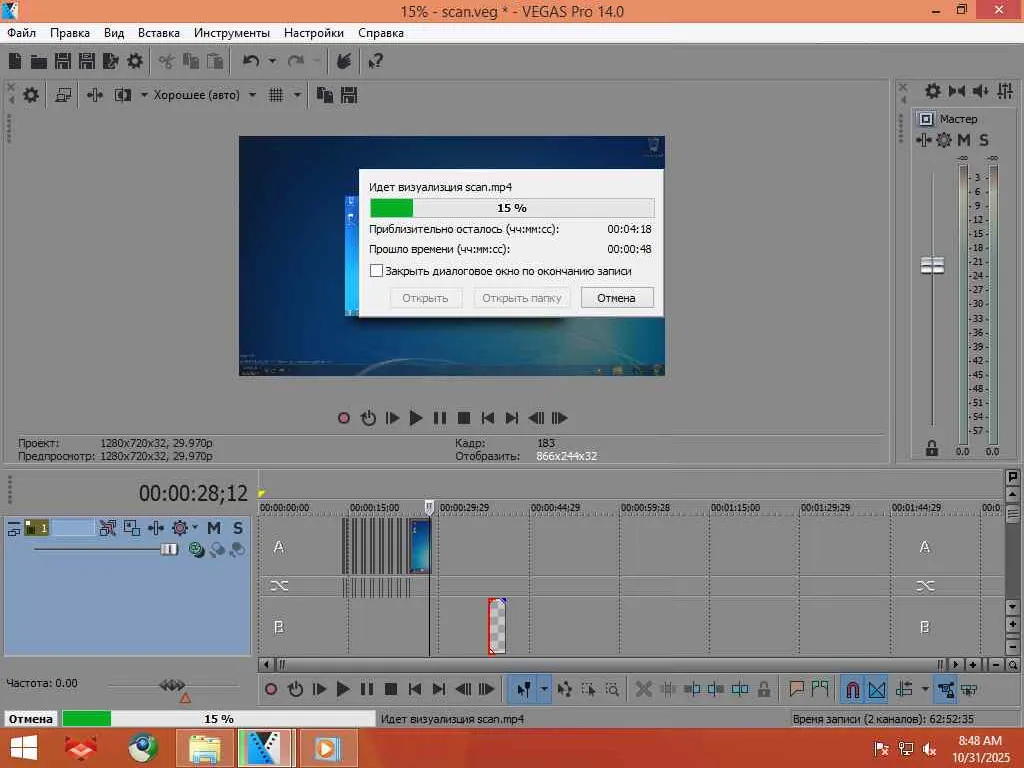
Task: Toggle Split Screen View icon
Action: click(x=123, y=95)
